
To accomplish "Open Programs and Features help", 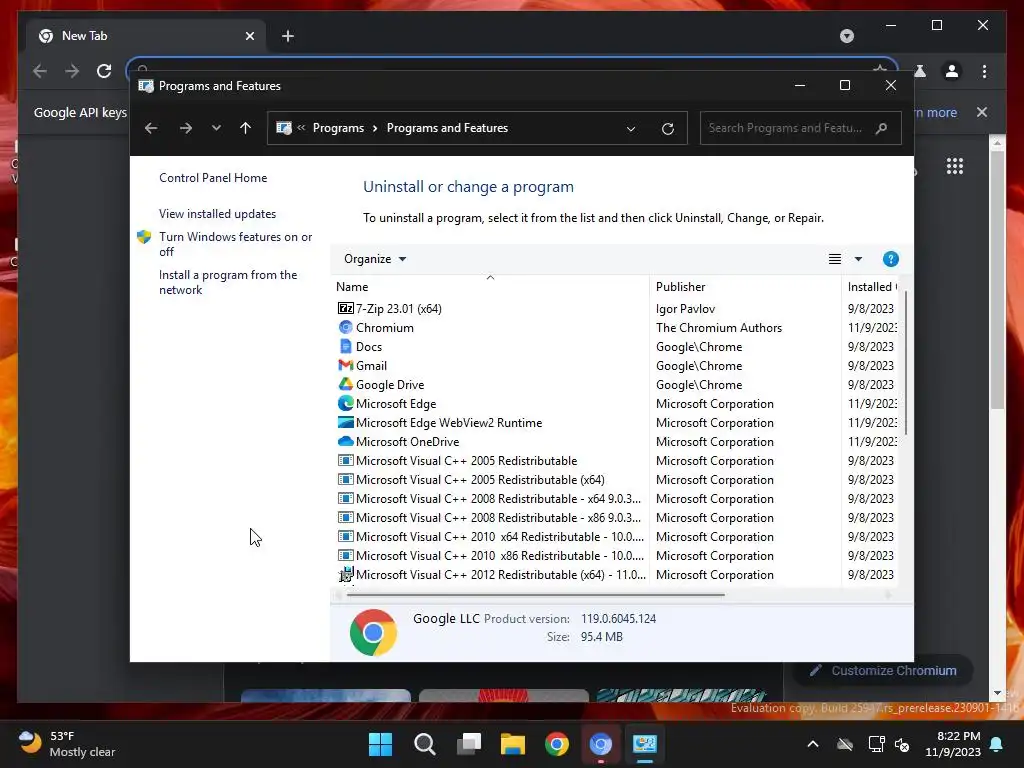I will pyautogui.click(x=891, y=259).
